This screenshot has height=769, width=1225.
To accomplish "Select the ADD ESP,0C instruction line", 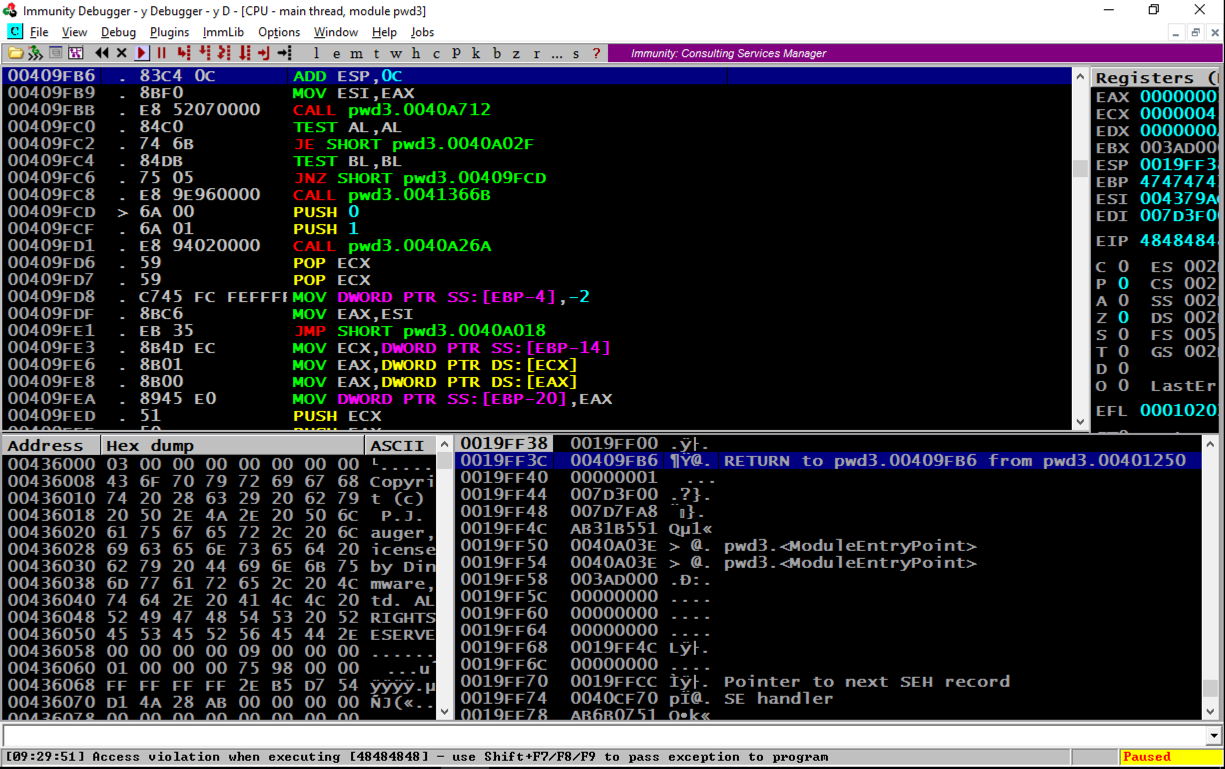I will click(536, 76).
